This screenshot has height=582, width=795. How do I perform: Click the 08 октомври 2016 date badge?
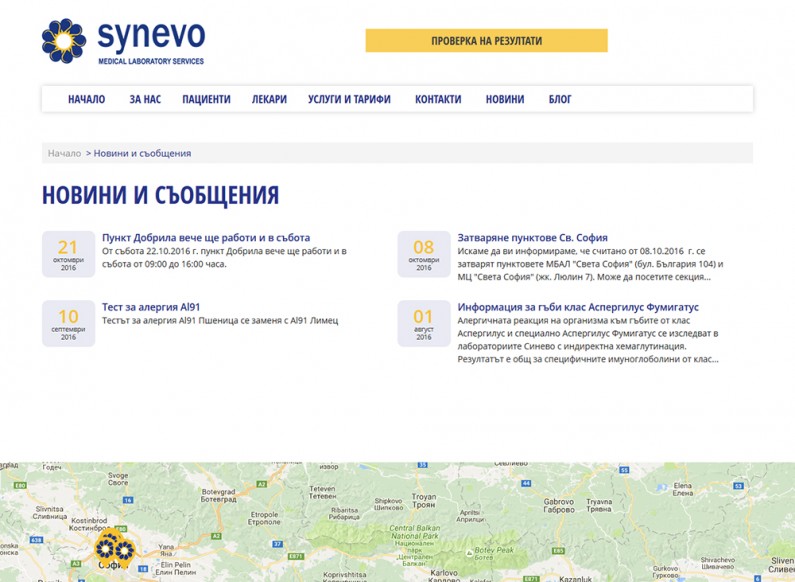[424, 254]
